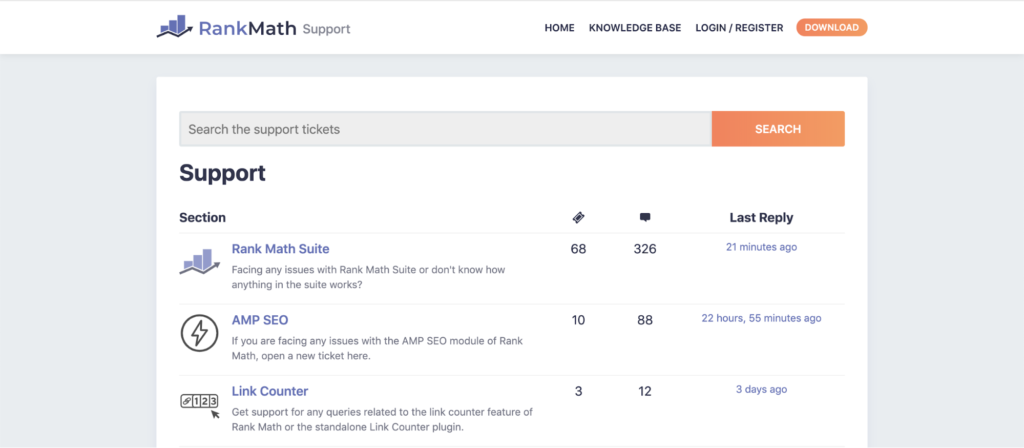Click the Link Counter description text
This screenshot has width=1024, height=448.
tap(383, 420)
